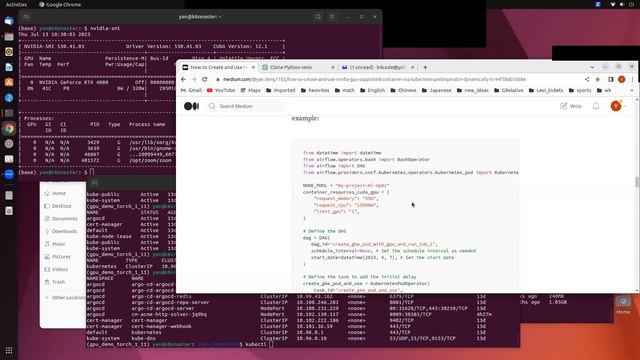640x360 pixels.
Task: Show Applications grid in the dock
Action: pos(9,350)
